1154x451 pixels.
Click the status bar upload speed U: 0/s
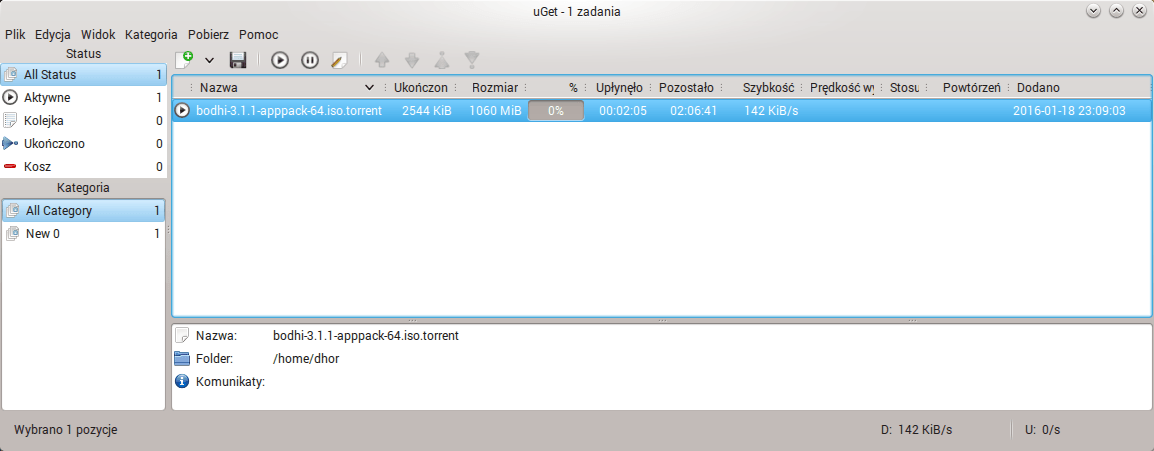[x=1042, y=430]
